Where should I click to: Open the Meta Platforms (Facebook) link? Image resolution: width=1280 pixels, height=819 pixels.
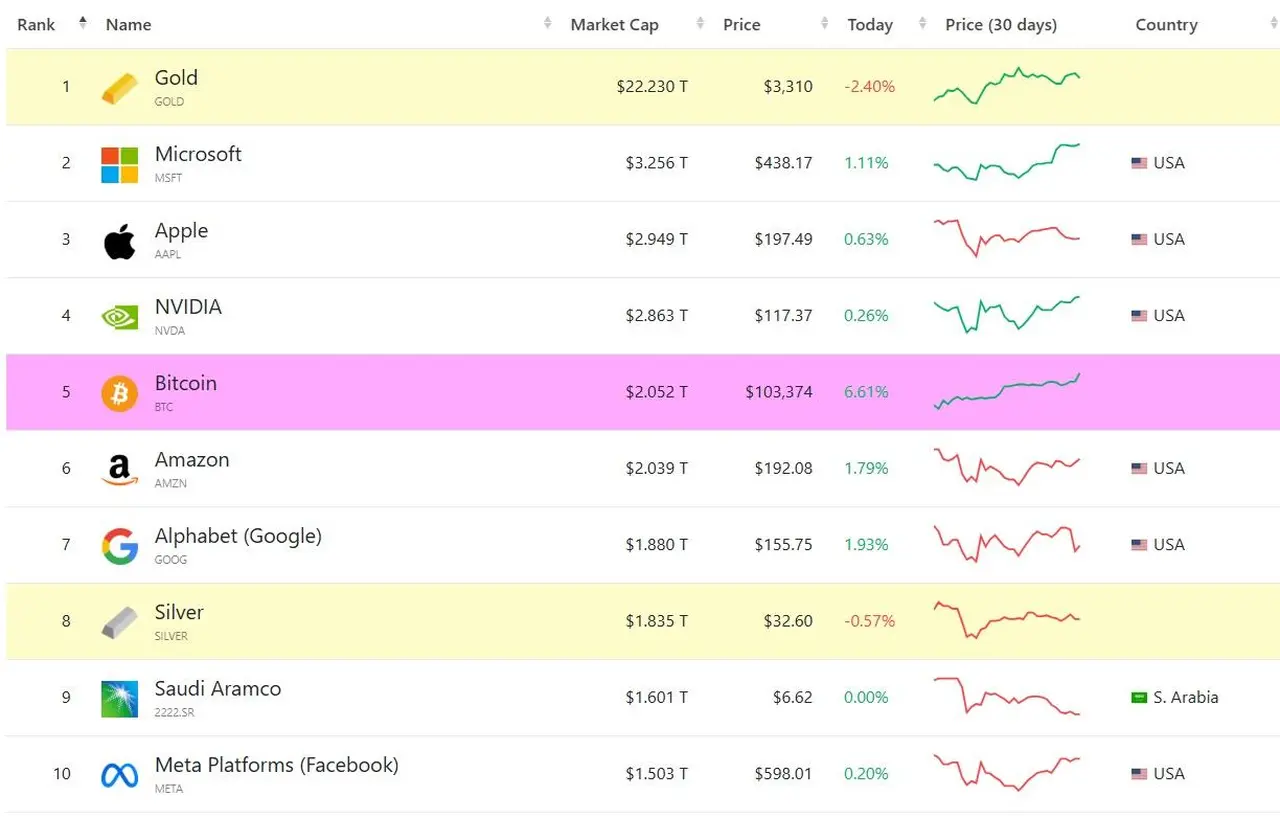(x=277, y=765)
